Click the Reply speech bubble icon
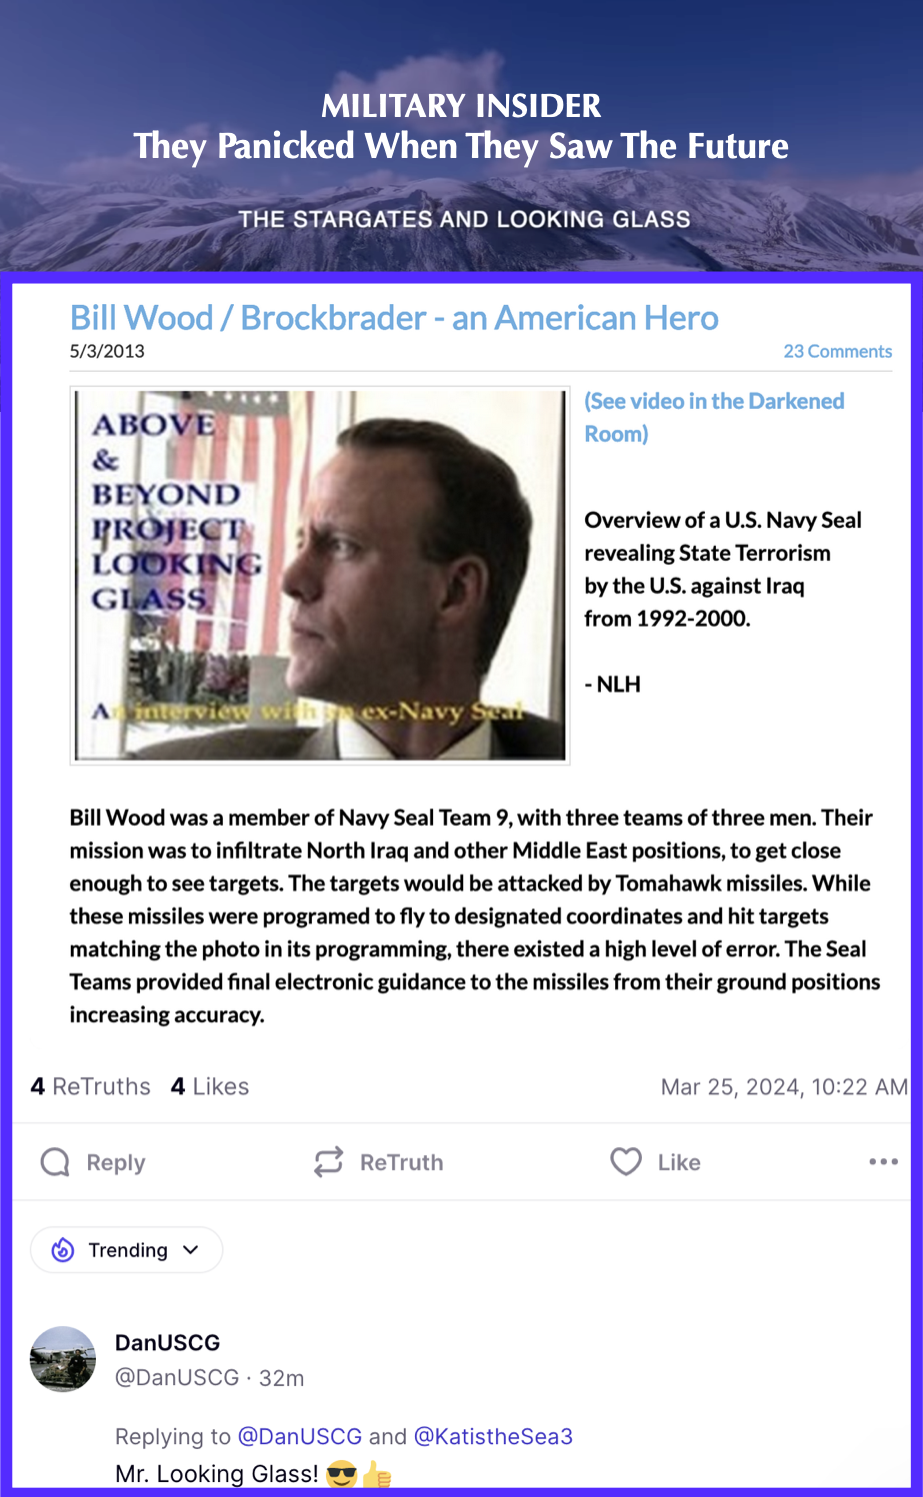 (55, 1162)
